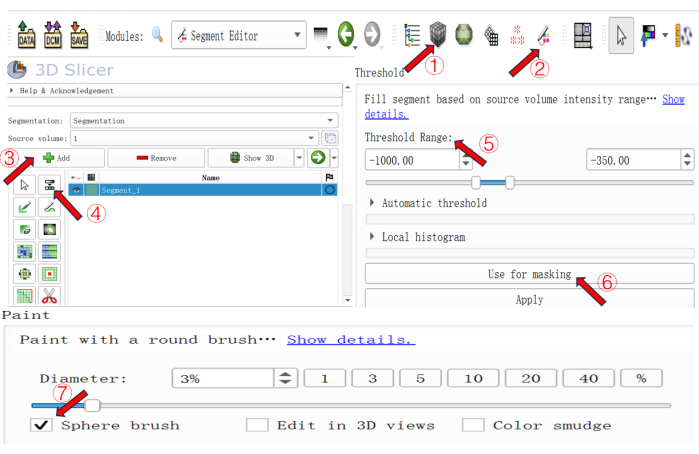Select the Paint effect icon
The image size is (699, 454).
[x=25, y=207]
